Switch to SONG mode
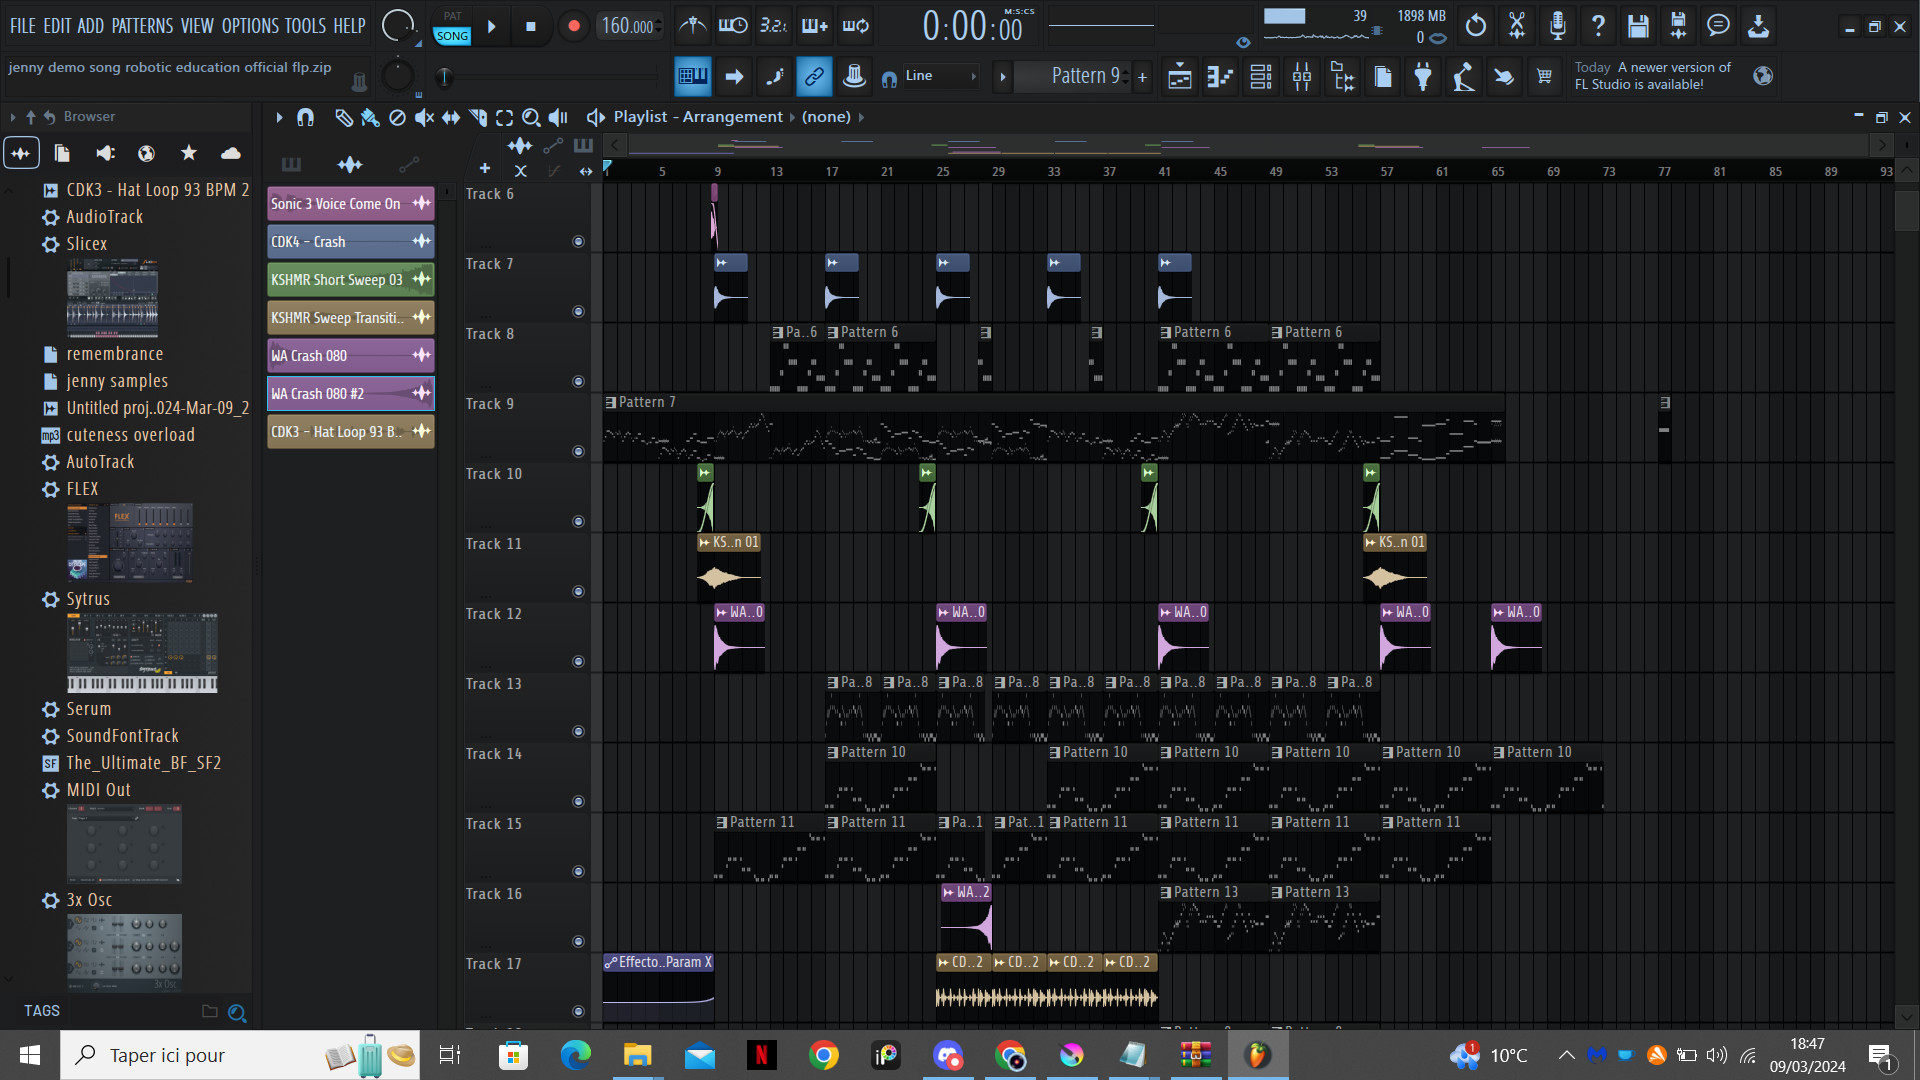The height and width of the screenshot is (1080, 1920). pyautogui.click(x=452, y=36)
